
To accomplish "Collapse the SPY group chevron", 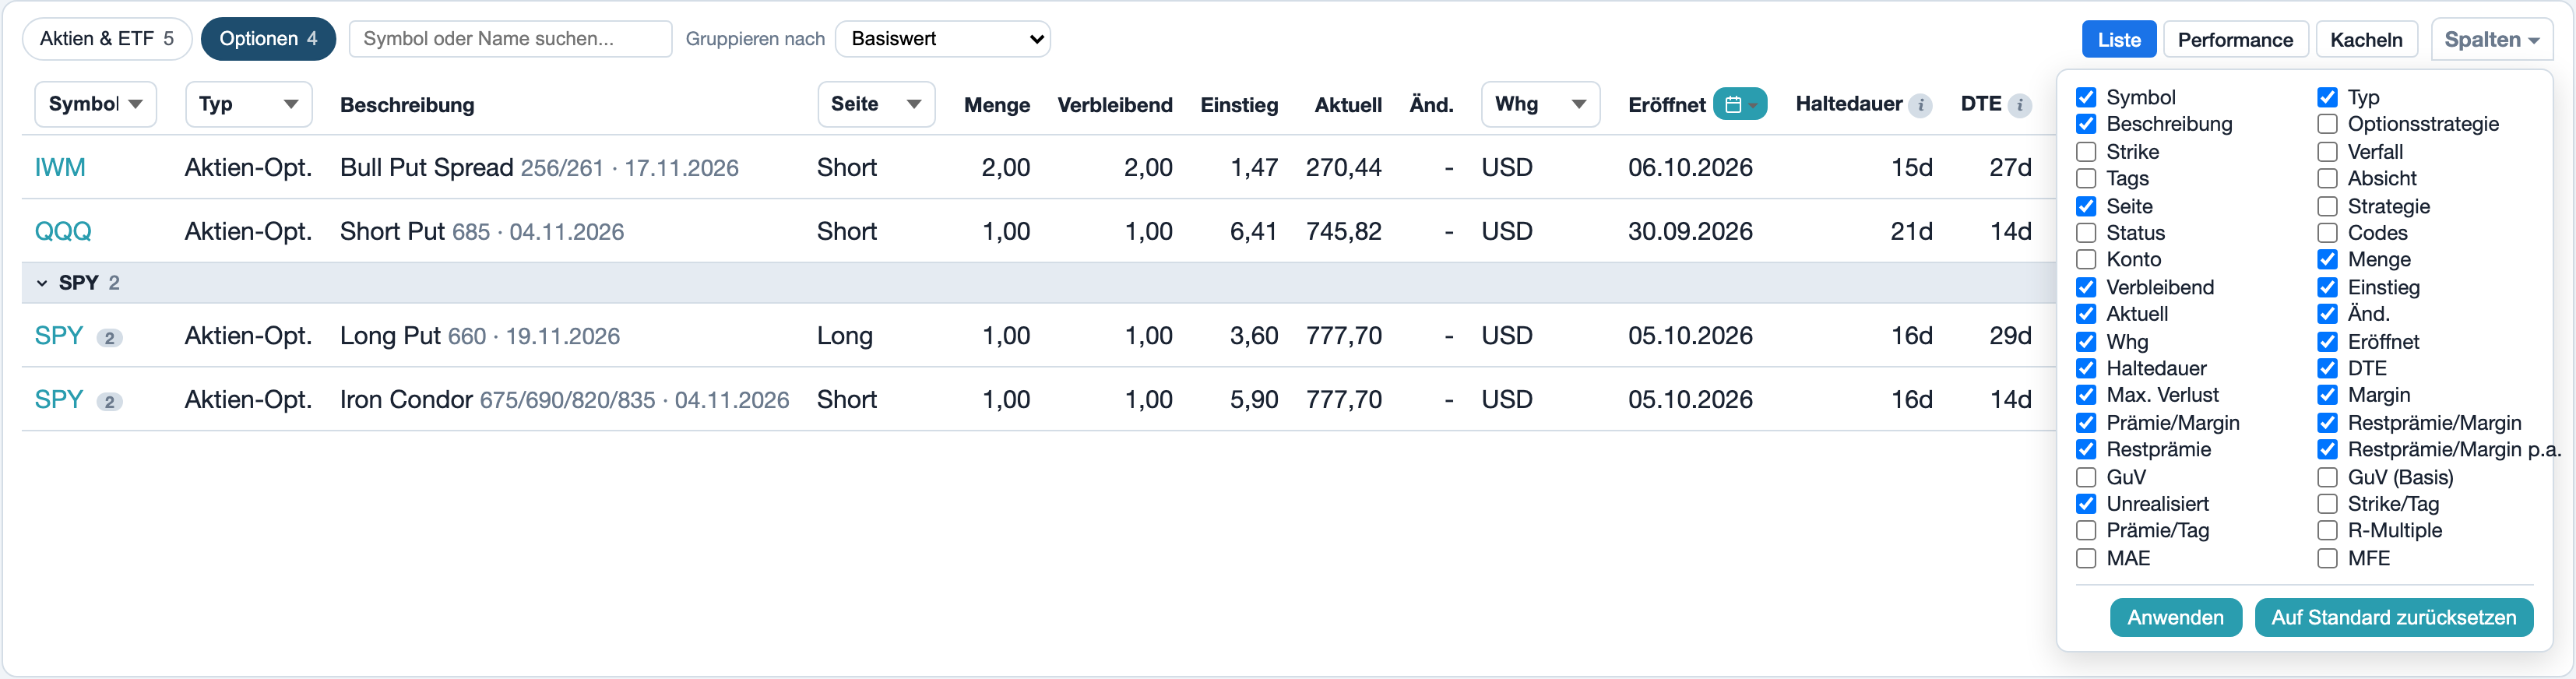I will [42, 283].
